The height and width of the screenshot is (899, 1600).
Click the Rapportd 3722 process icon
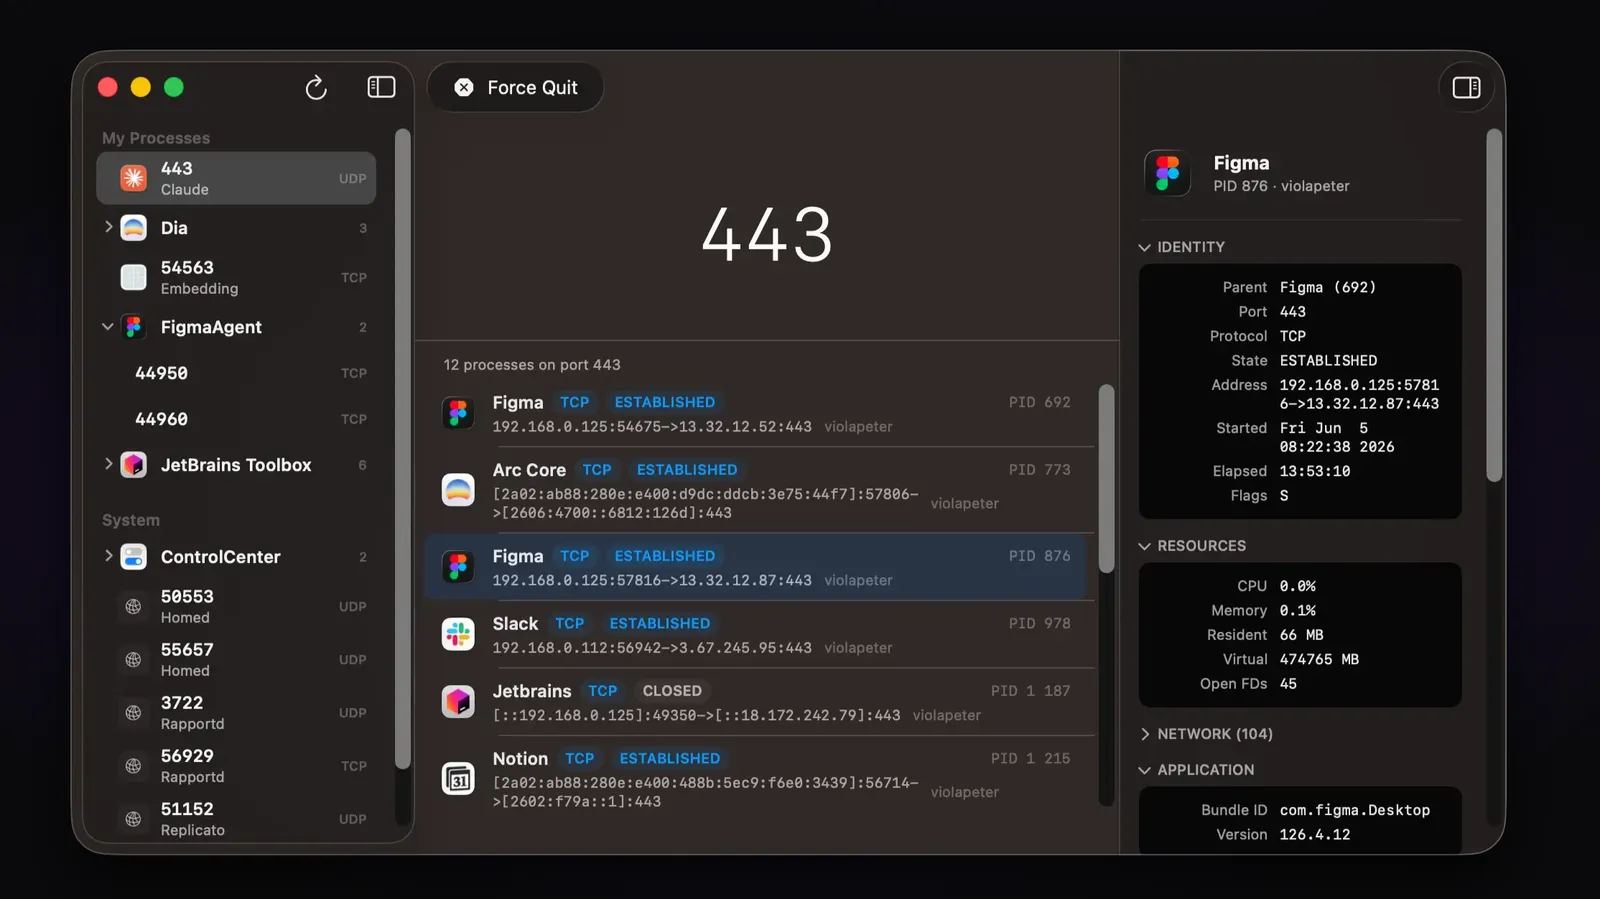click(133, 712)
